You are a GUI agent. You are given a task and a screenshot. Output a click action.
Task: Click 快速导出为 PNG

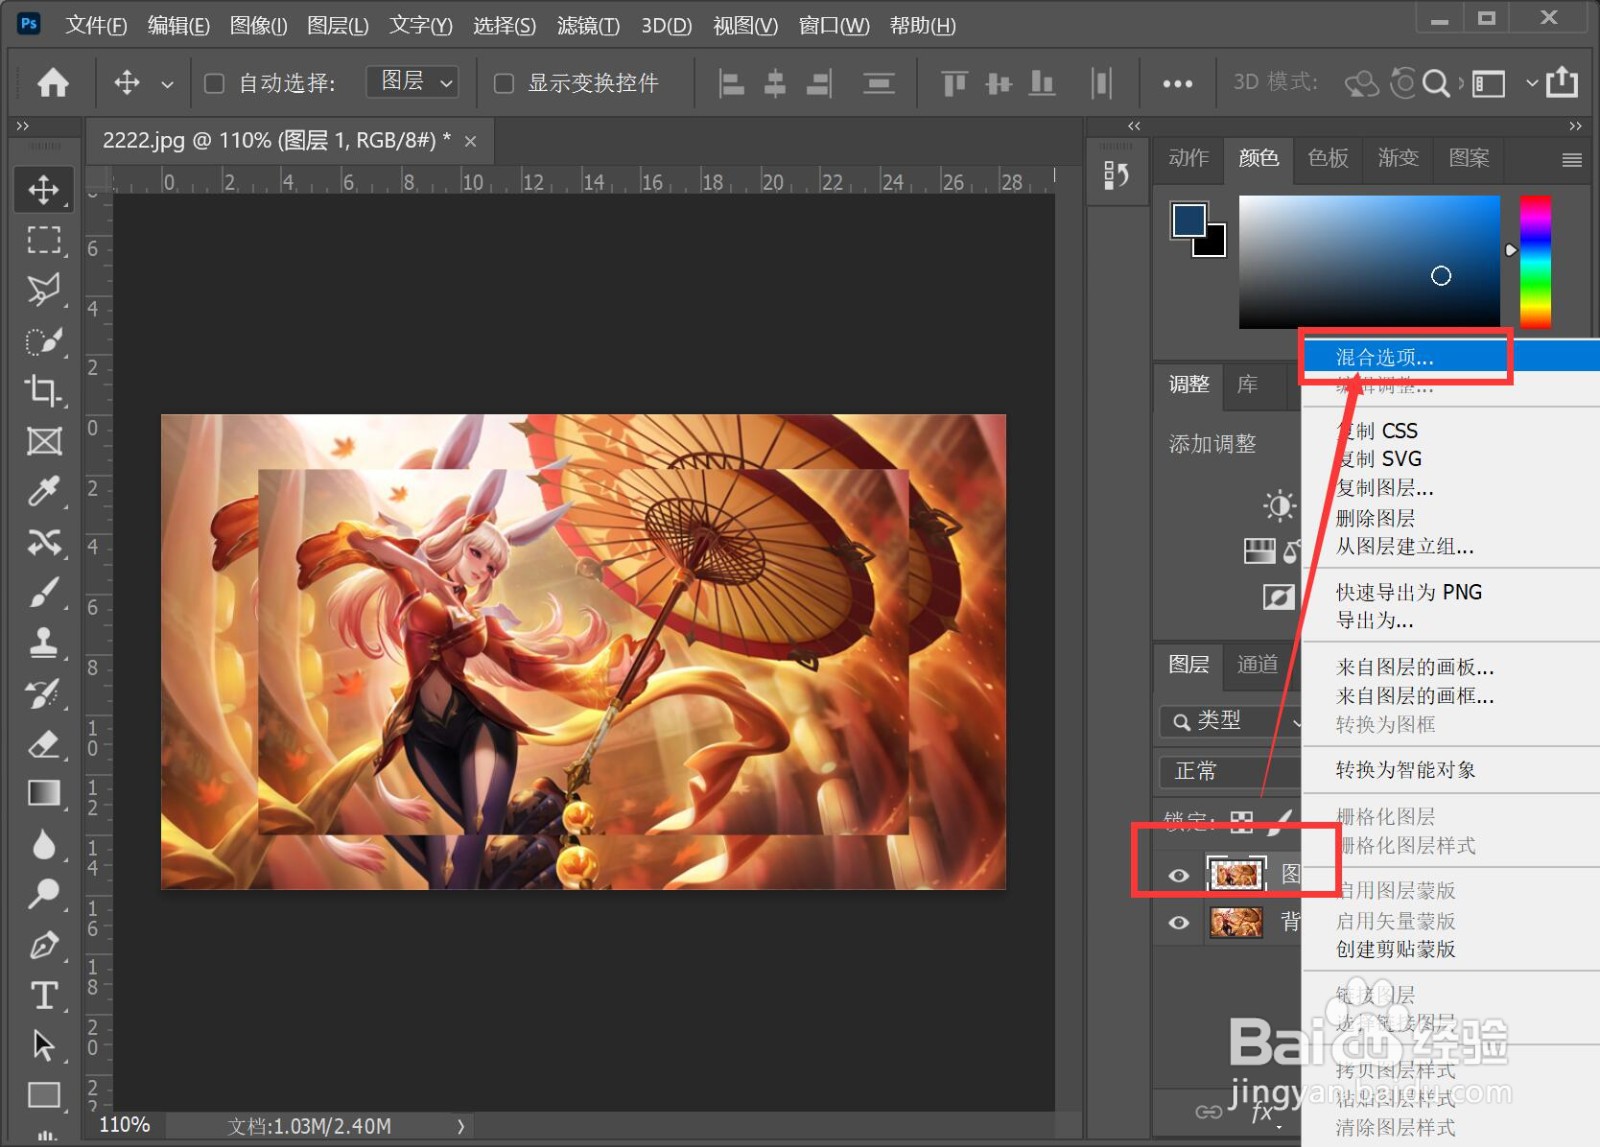(x=1408, y=591)
